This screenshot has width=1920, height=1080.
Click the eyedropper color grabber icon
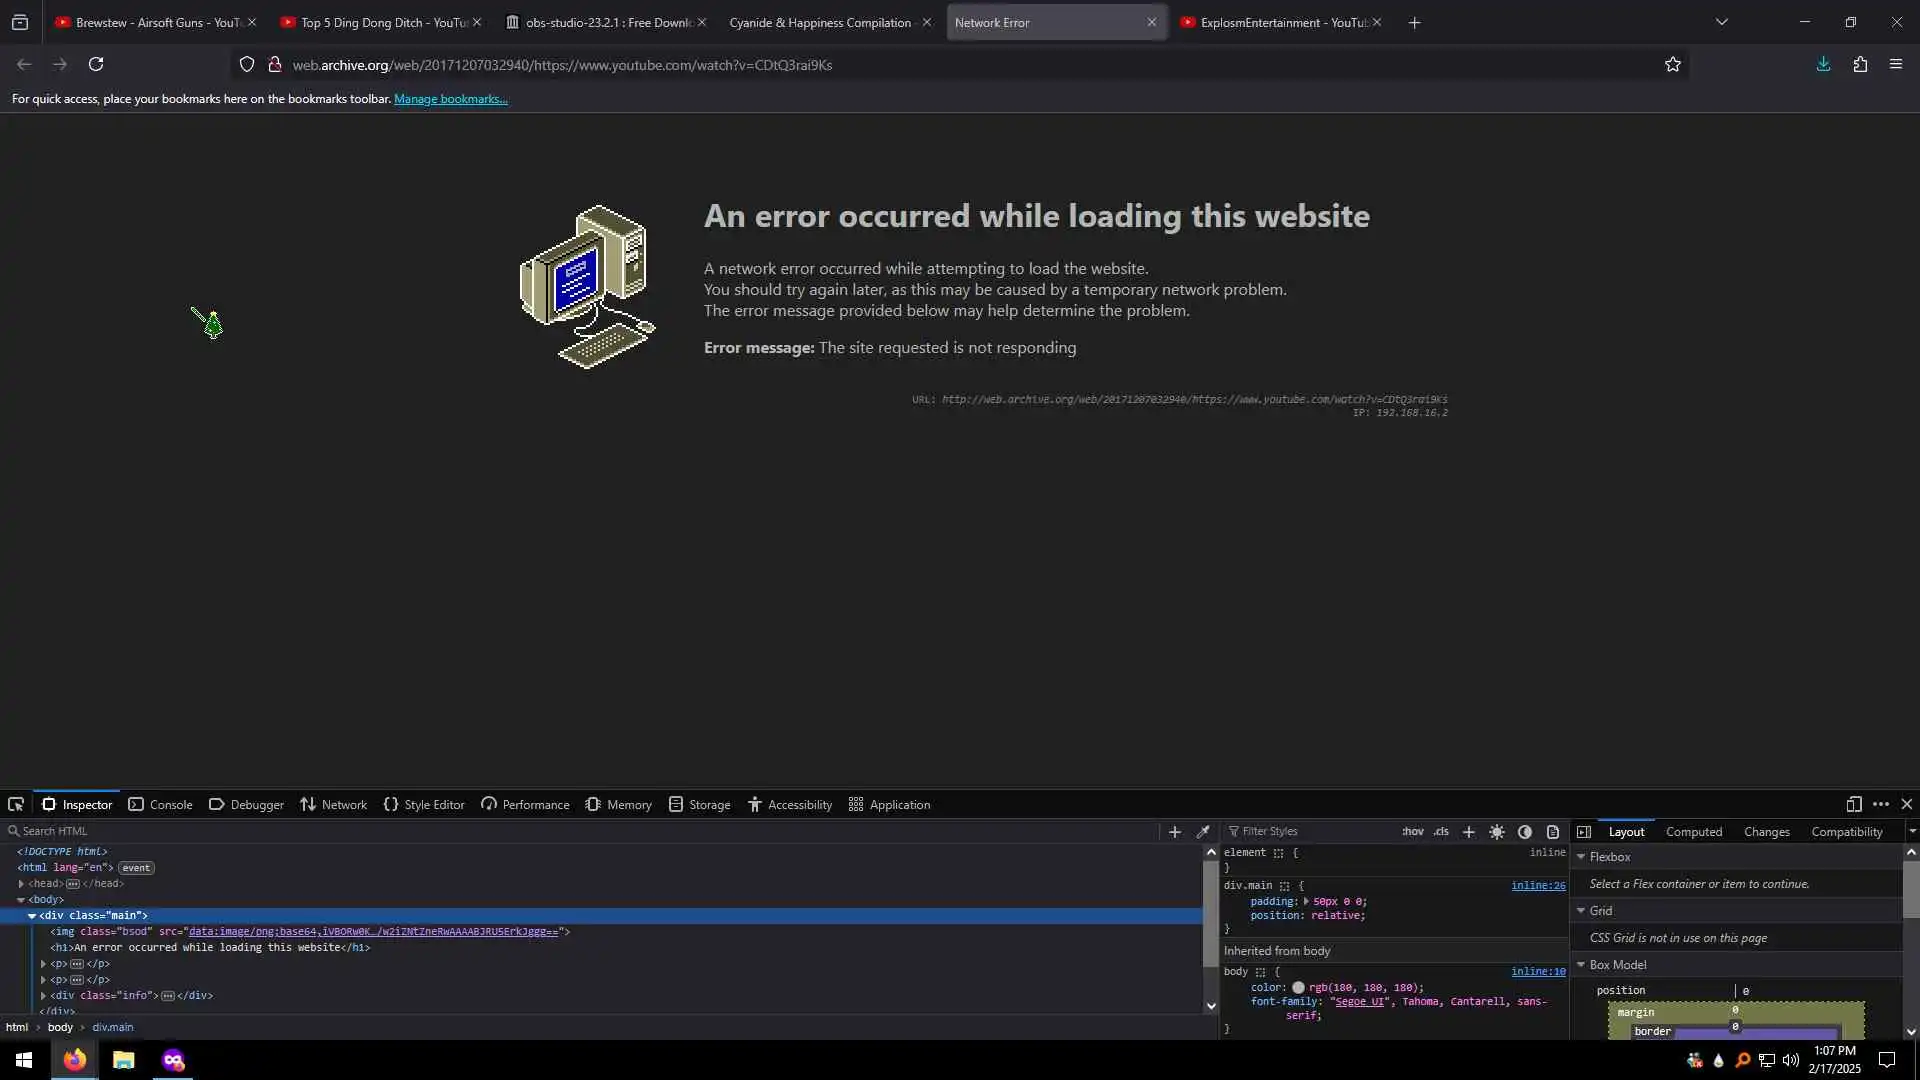coord(1203,832)
